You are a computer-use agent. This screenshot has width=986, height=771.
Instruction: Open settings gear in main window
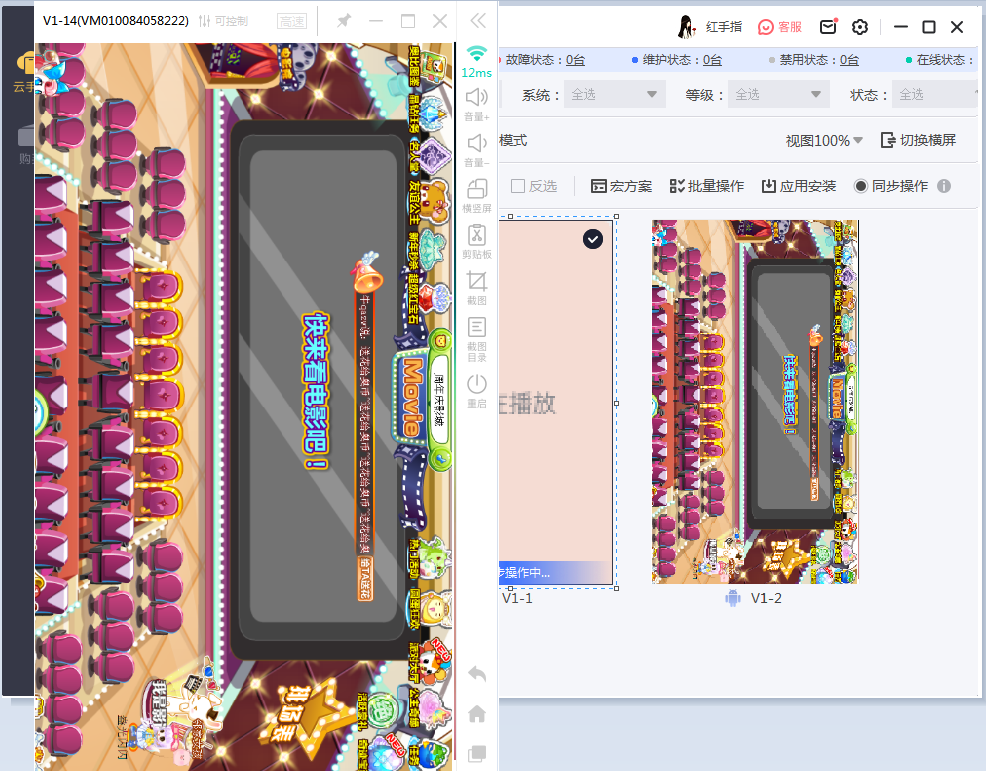(860, 27)
